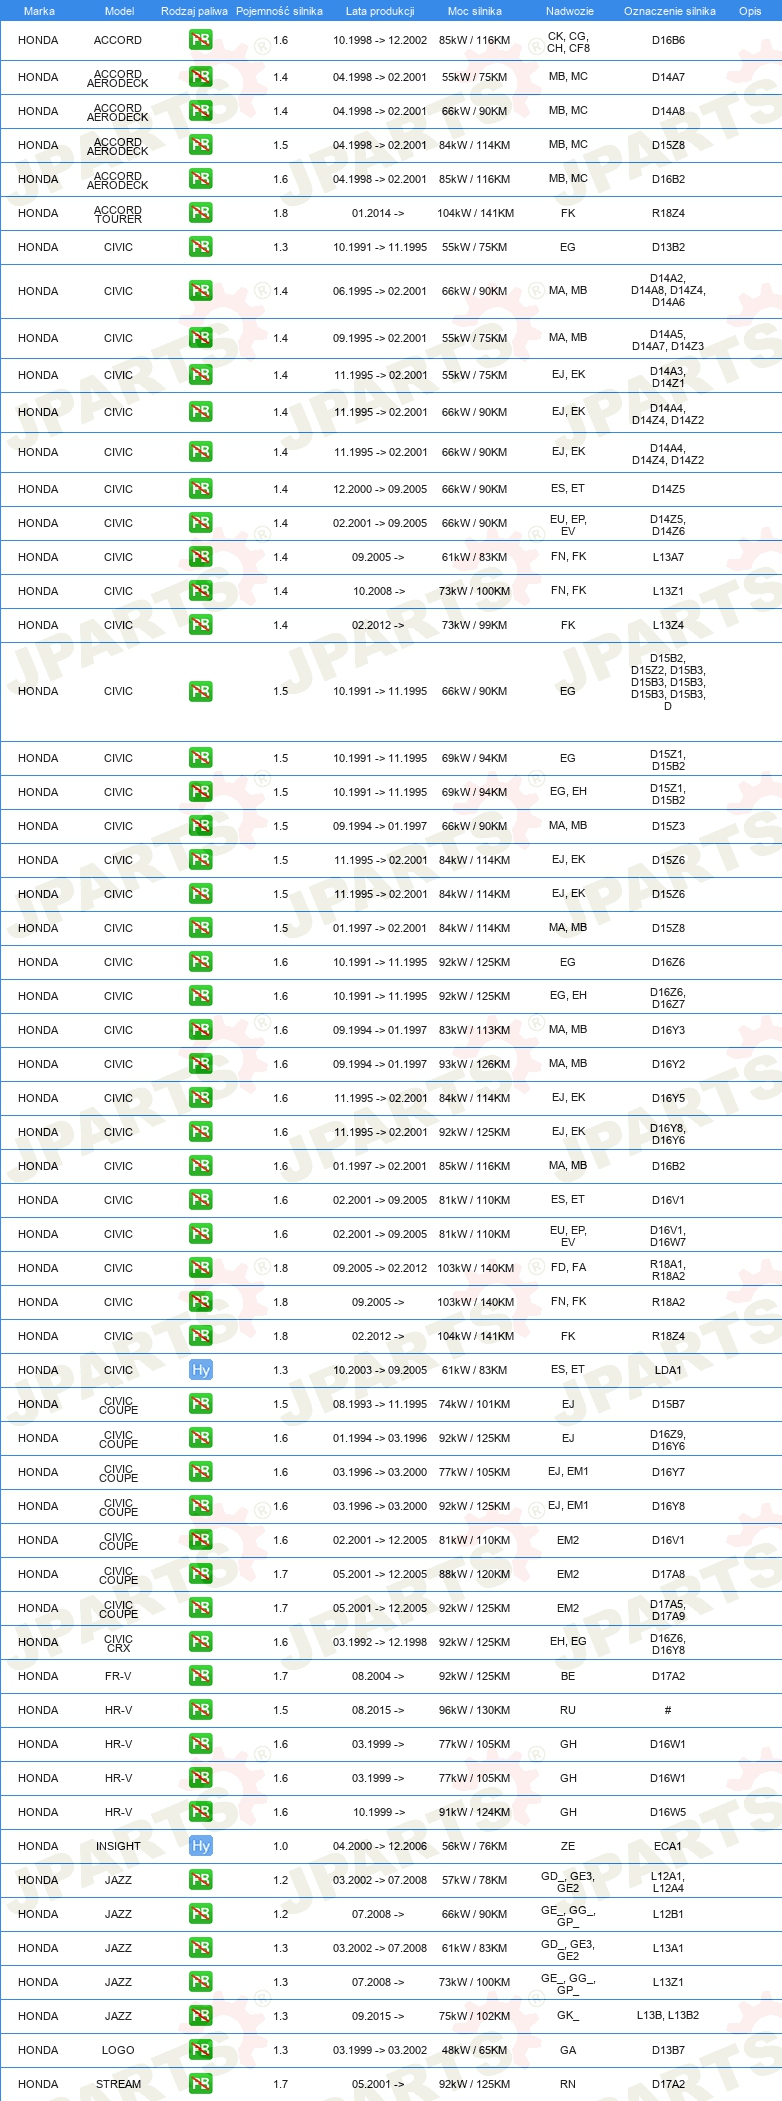Select the STREAM model cell

(118, 2084)
